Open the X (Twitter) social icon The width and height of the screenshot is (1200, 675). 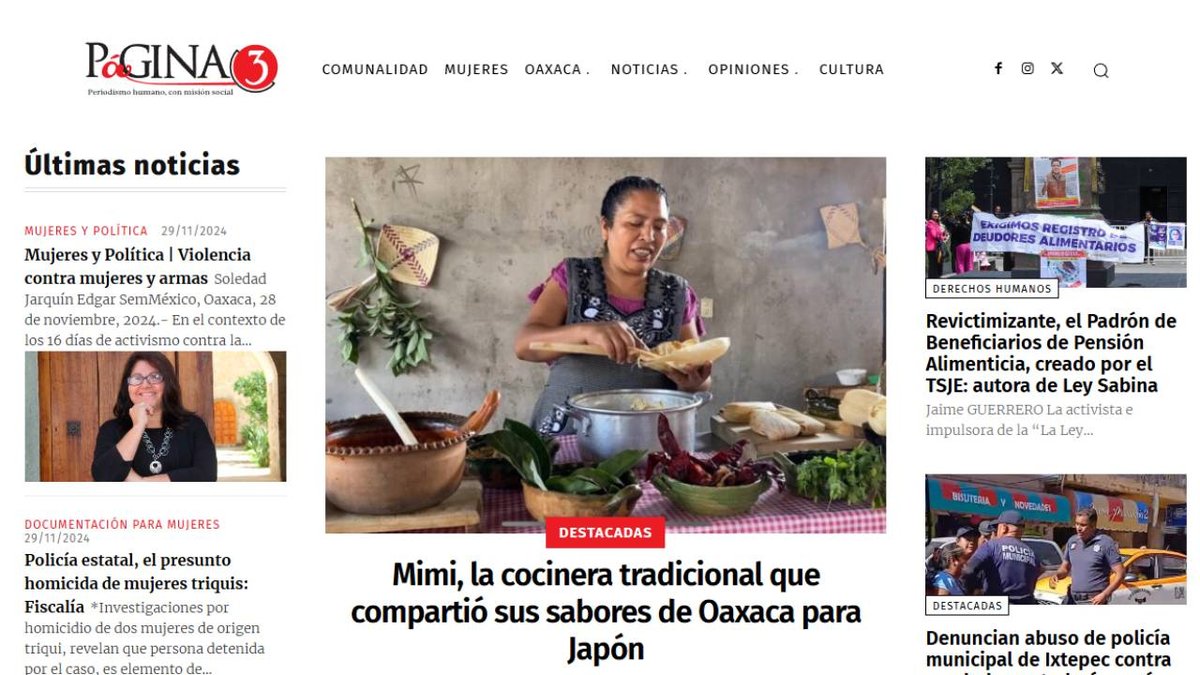[1057, 69]
